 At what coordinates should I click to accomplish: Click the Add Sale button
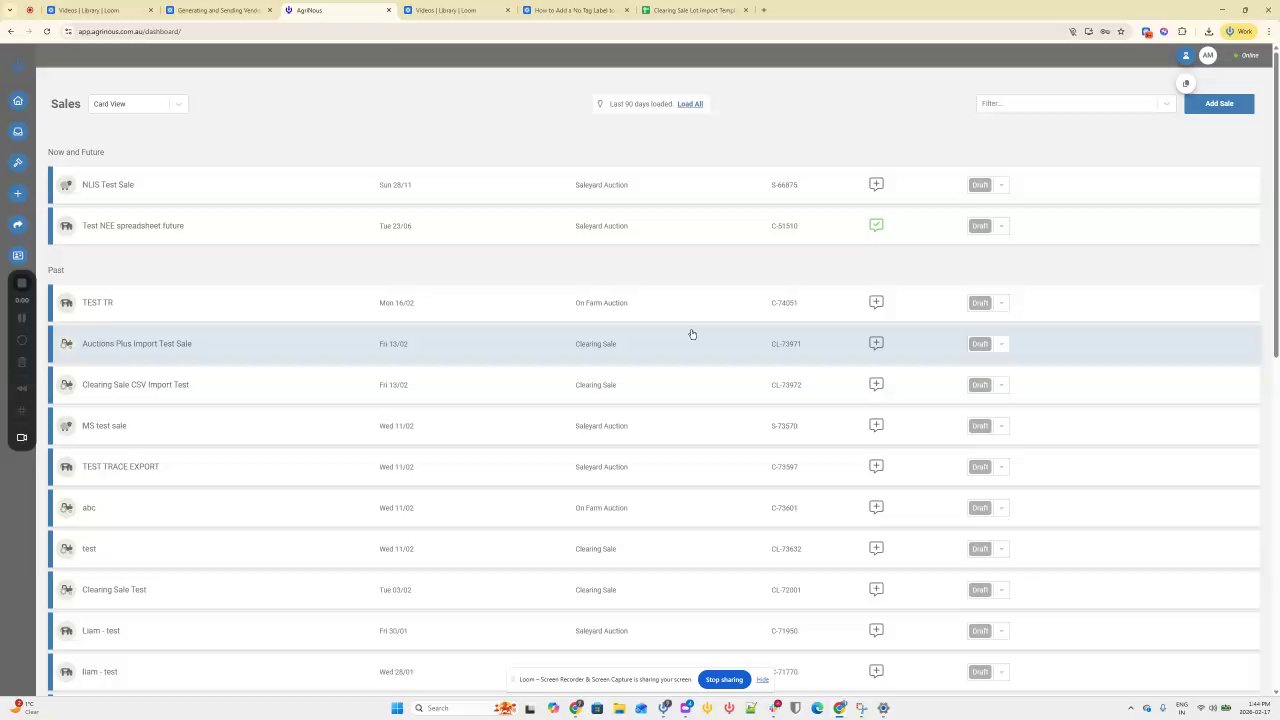(x=1219, y=104)
